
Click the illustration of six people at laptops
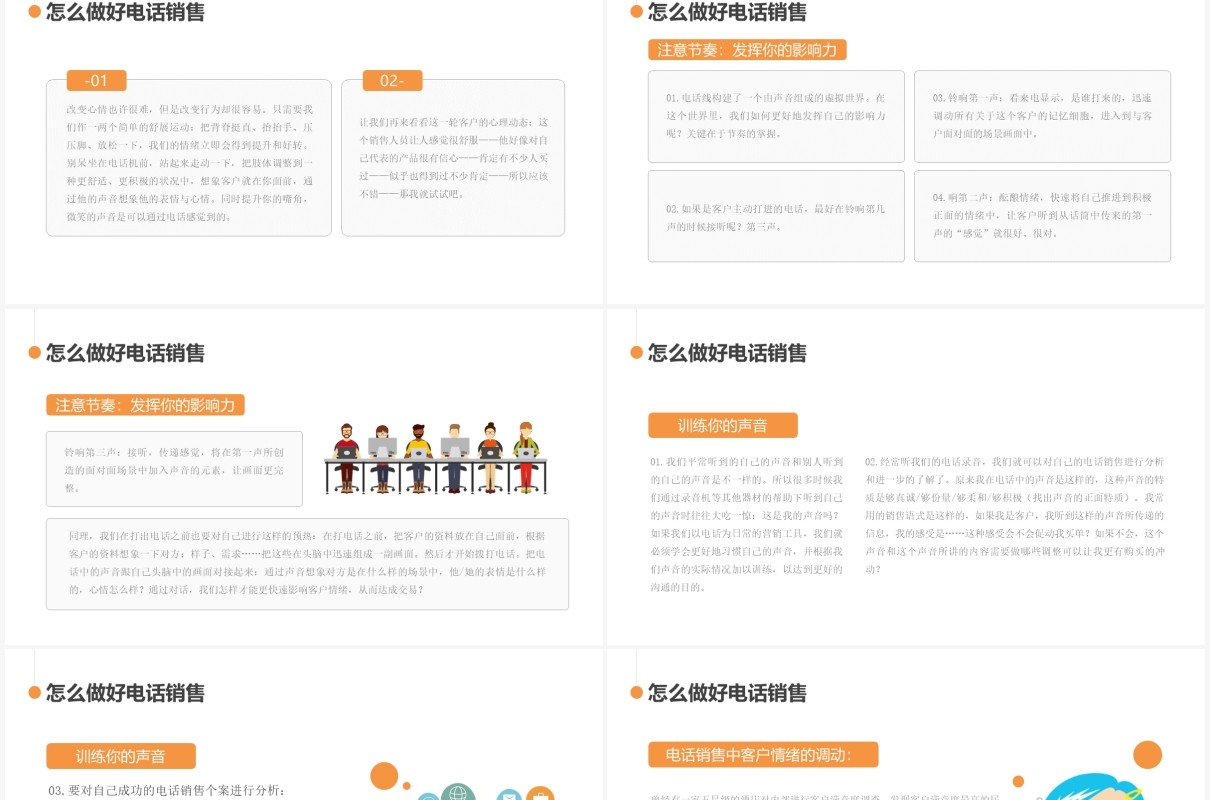pyautogui.click(x=435, y=458)
